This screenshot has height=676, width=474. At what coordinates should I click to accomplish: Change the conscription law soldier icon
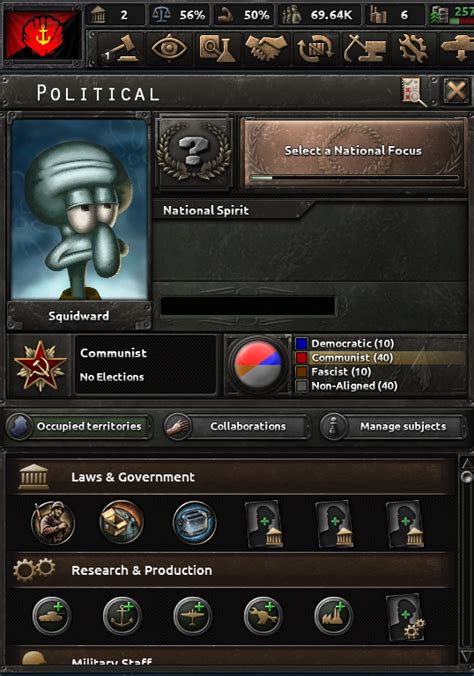(53, 523)
